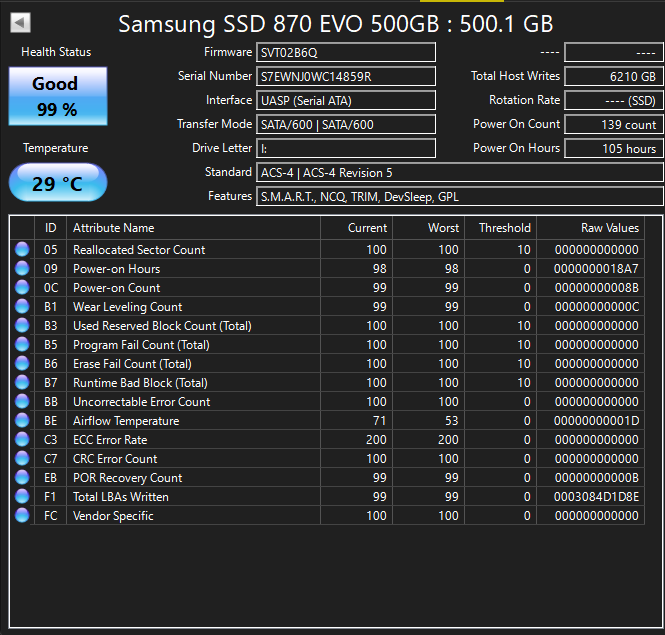Click the status orb for Runtime Bad Block

click(x=22, y=383)
